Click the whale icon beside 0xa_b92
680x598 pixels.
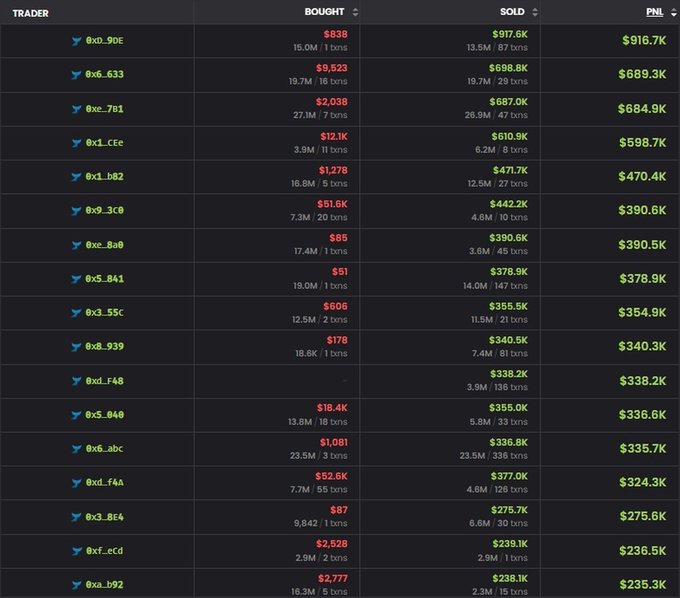tap(76, 585)
